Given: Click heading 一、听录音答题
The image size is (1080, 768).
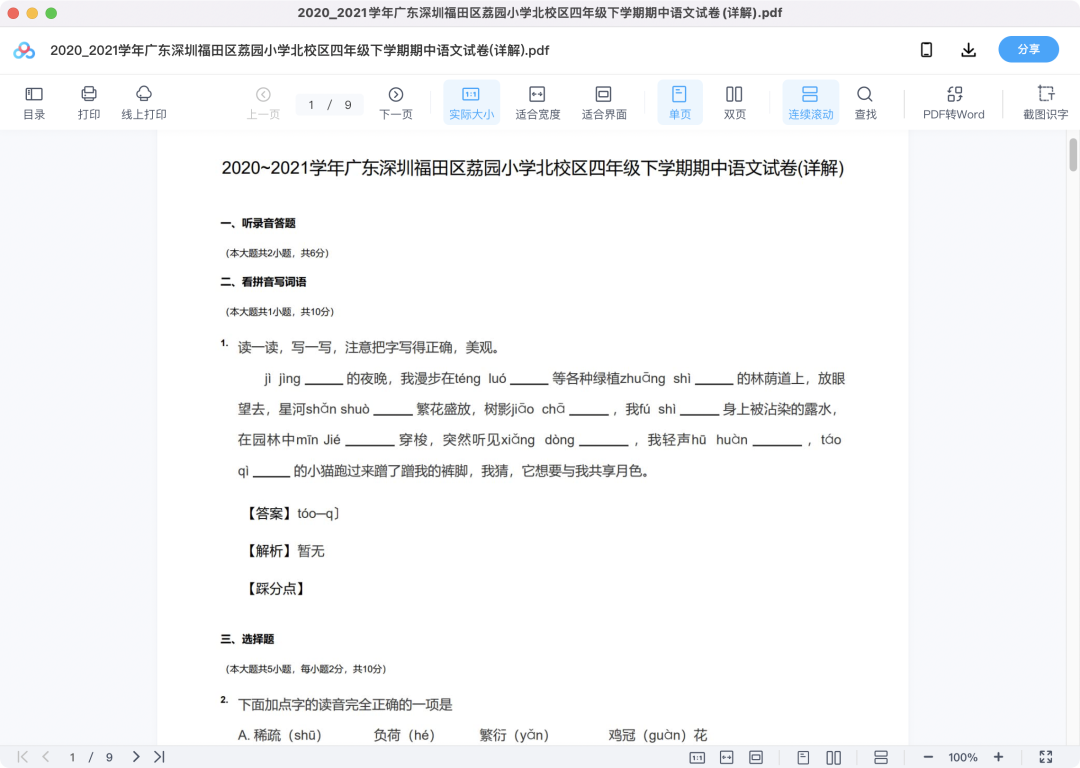Looking at the screenshot, I should [258, 223].
